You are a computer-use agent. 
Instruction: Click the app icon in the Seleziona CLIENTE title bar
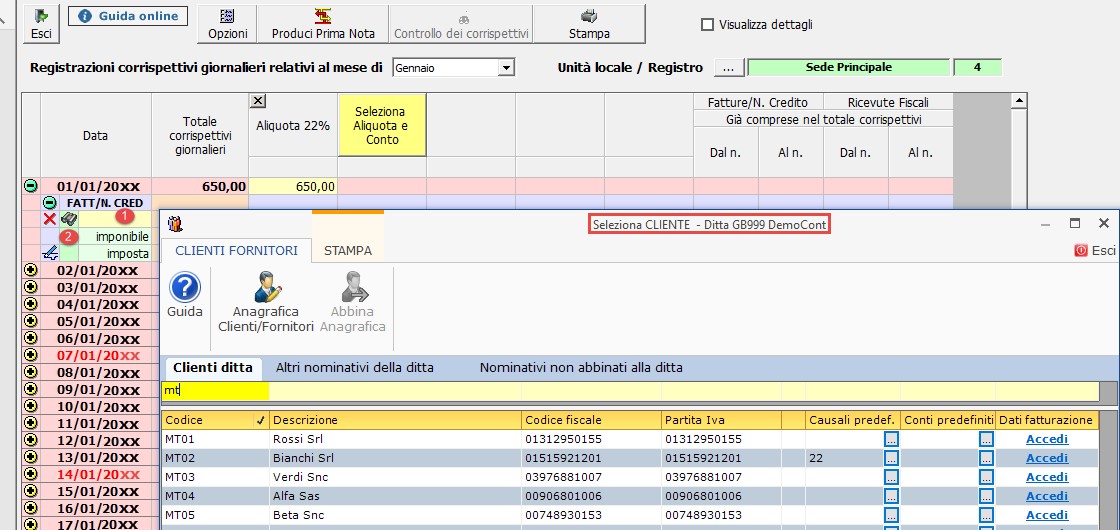[x=175, y=224]
